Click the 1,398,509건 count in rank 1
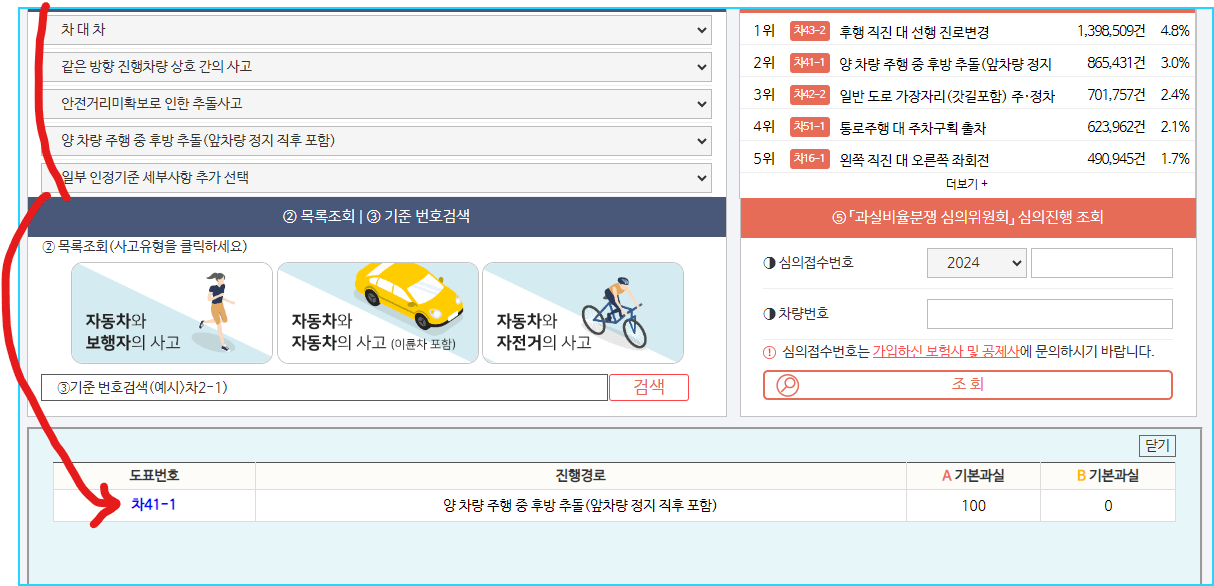 point(1111,32)
